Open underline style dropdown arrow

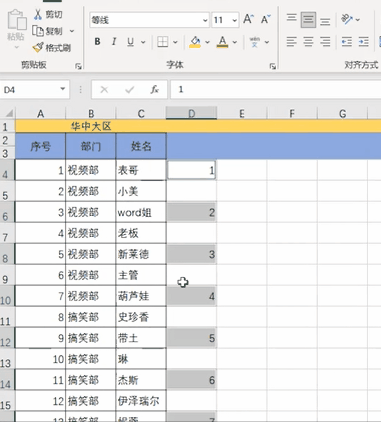[143, 42]
